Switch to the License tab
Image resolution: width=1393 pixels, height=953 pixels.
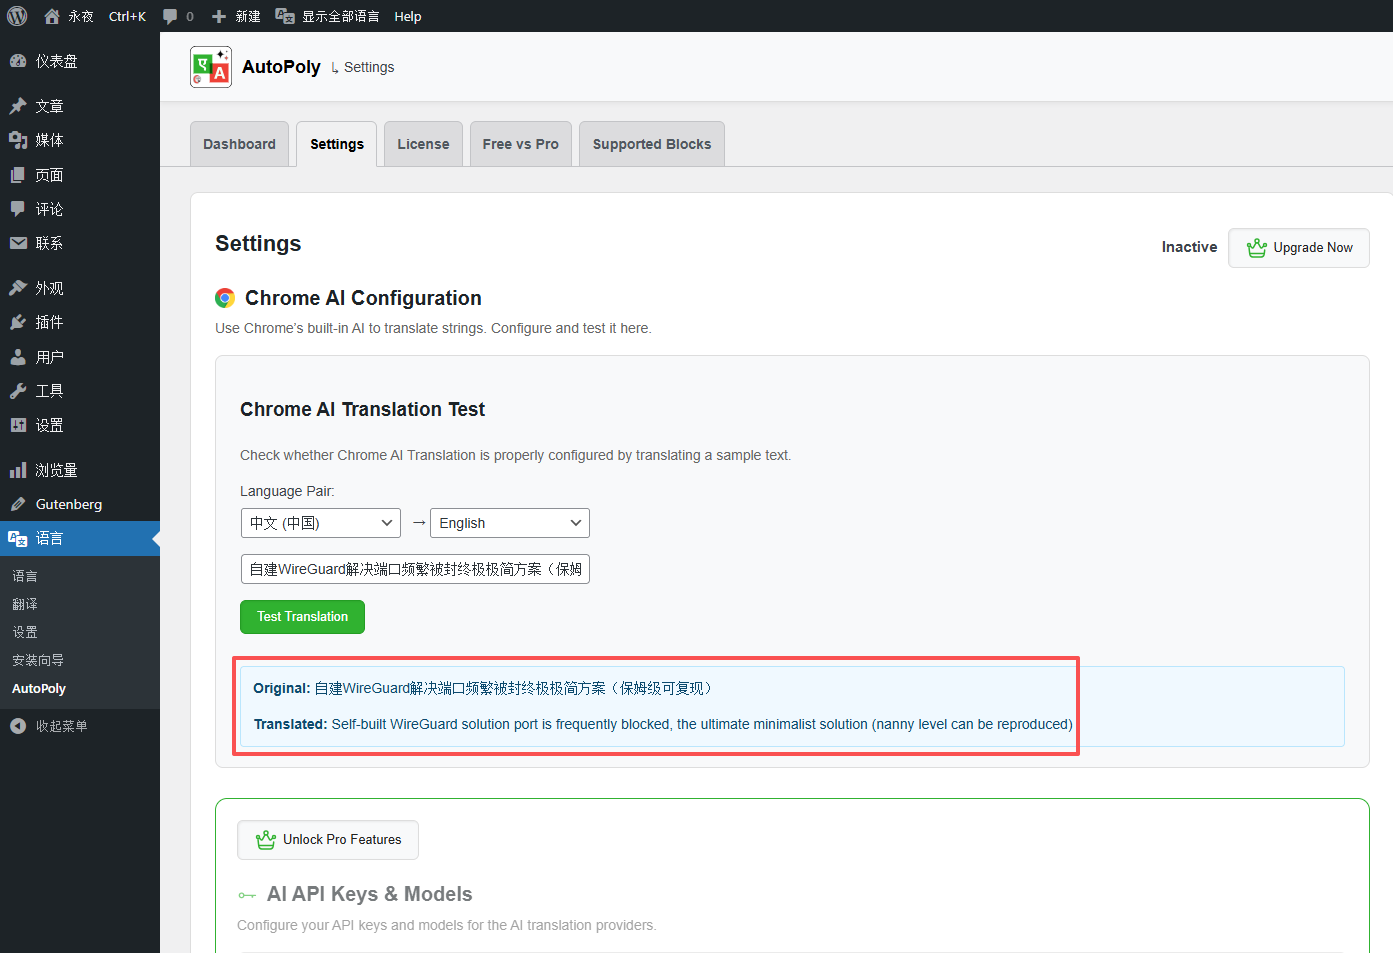[423, 144]
